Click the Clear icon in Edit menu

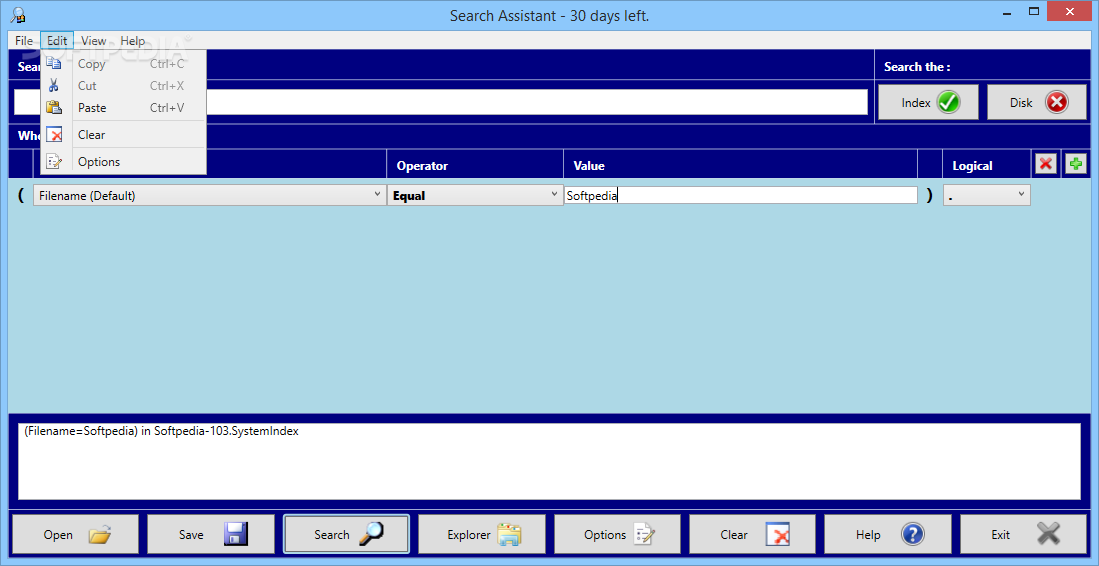tap(54, 134)
